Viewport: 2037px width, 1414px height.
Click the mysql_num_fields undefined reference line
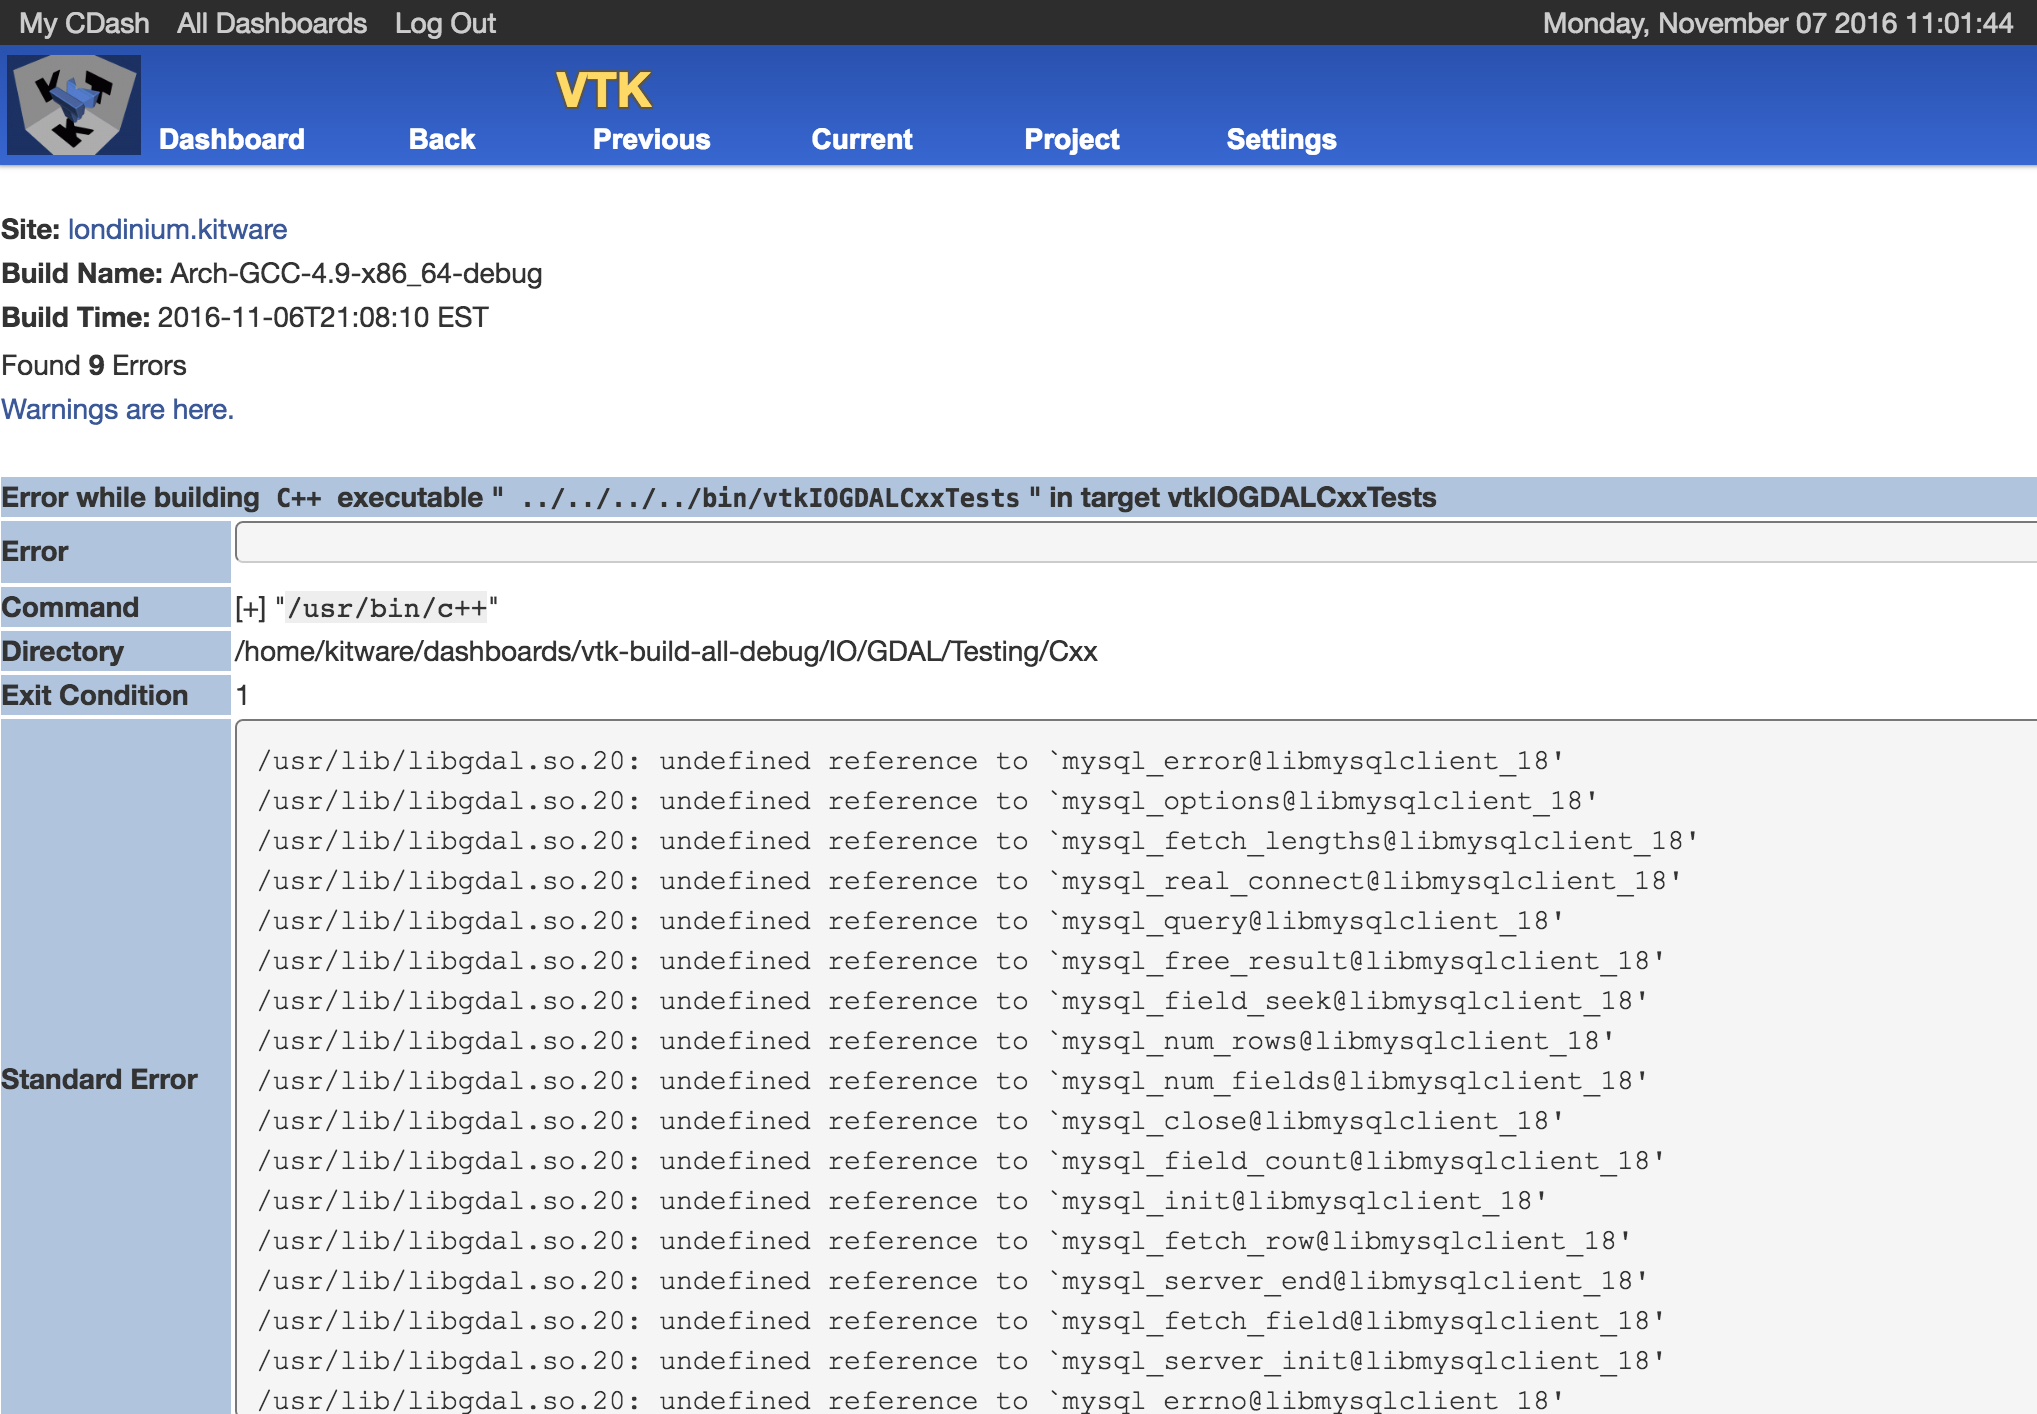pyautogui.click(x=952, y=1081)
